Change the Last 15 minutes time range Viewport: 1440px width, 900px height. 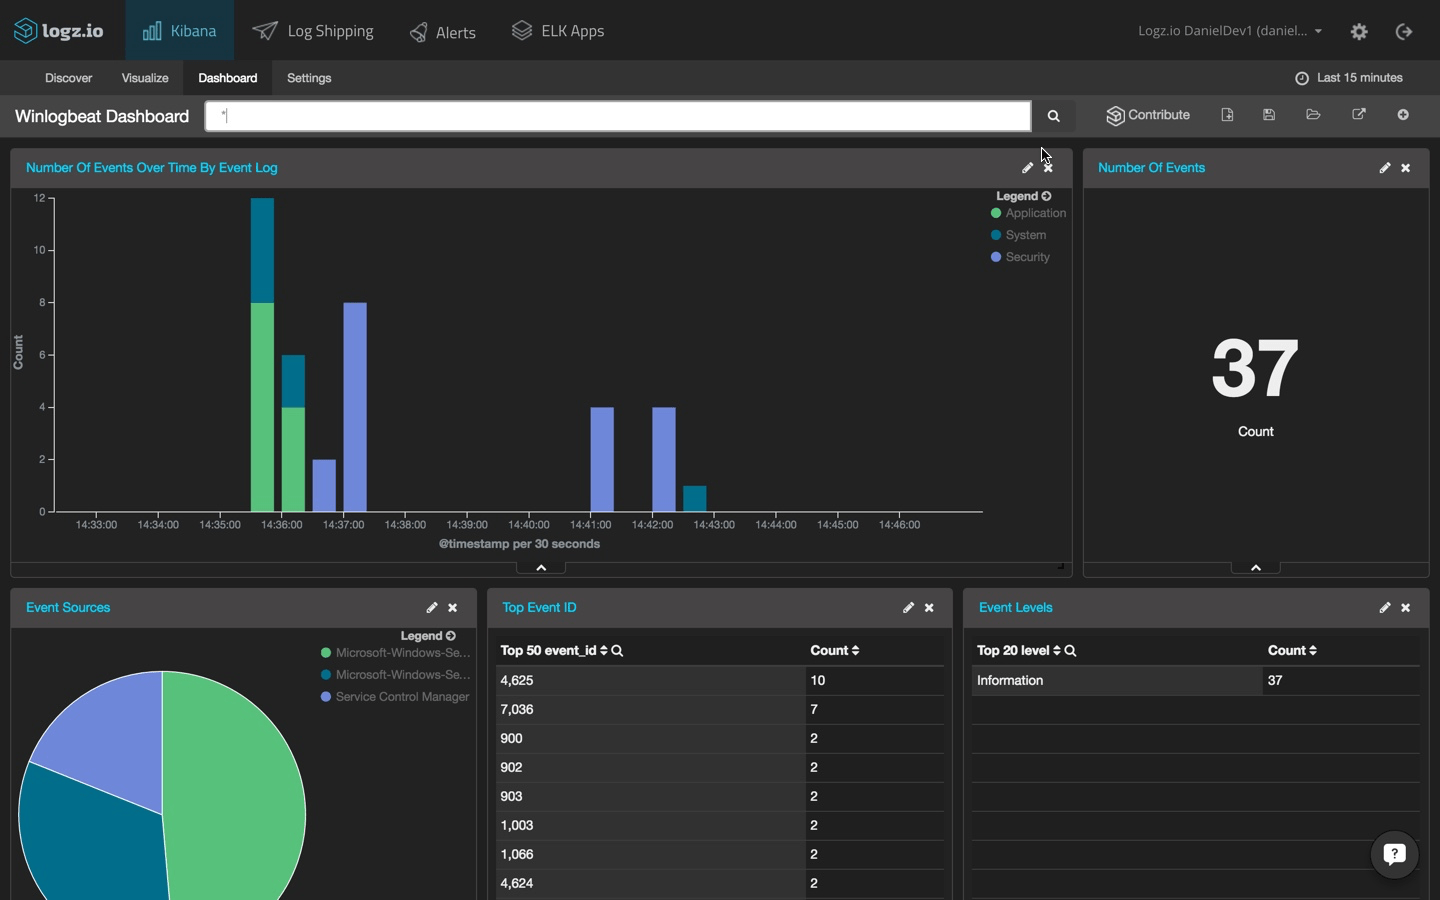[x=1349, y=77]
